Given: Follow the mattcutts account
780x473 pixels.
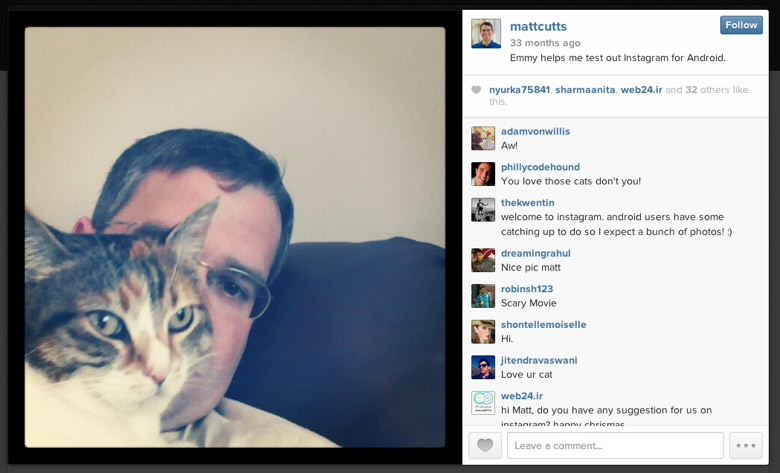Looking at the screenshot, I should [741, 25].
